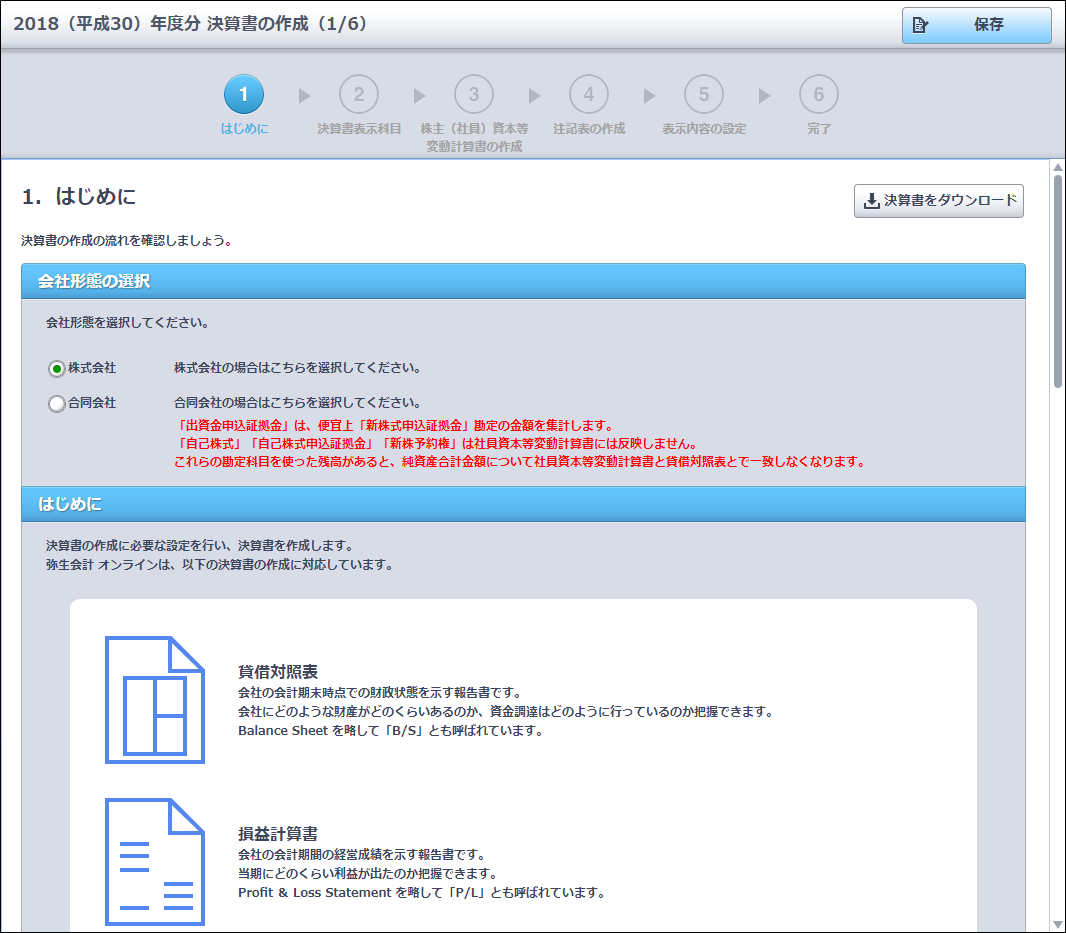Click the 貸借対照表 document icon

pos(154,700)
